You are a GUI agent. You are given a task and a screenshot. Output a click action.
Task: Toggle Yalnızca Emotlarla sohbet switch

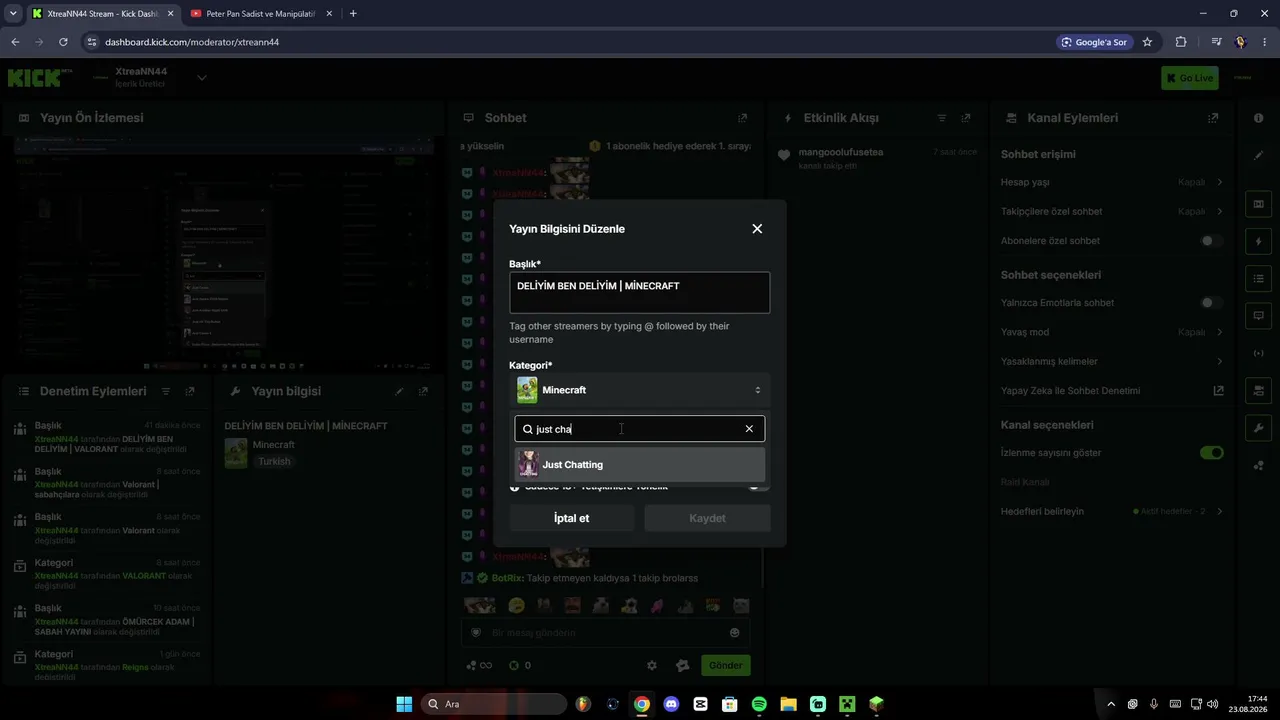[x=1211, y=303]
